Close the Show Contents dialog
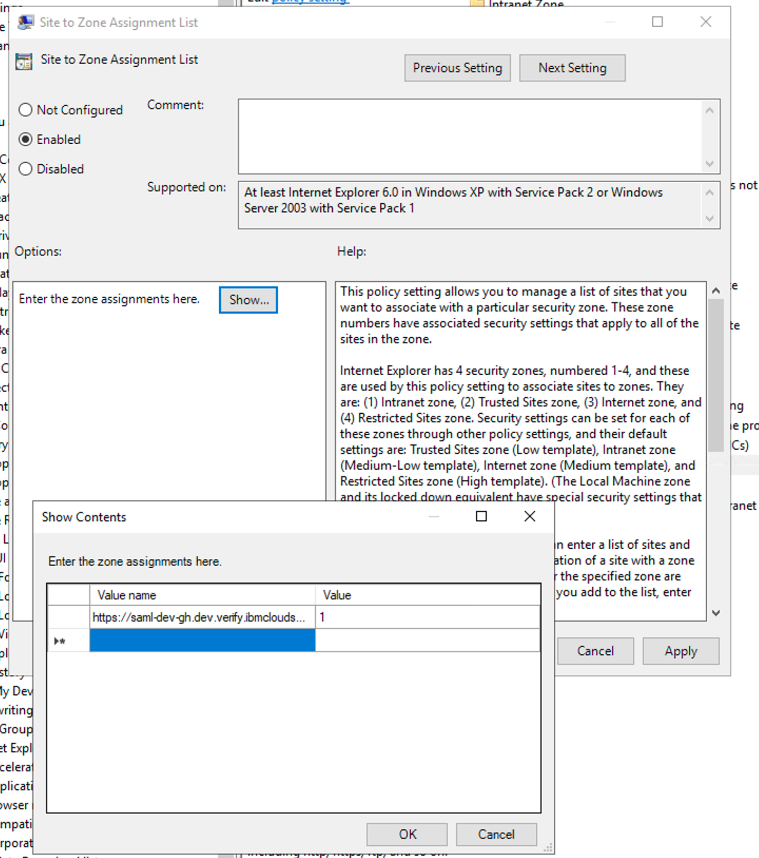This screenshot has width=759, height=858. point(530,517)
